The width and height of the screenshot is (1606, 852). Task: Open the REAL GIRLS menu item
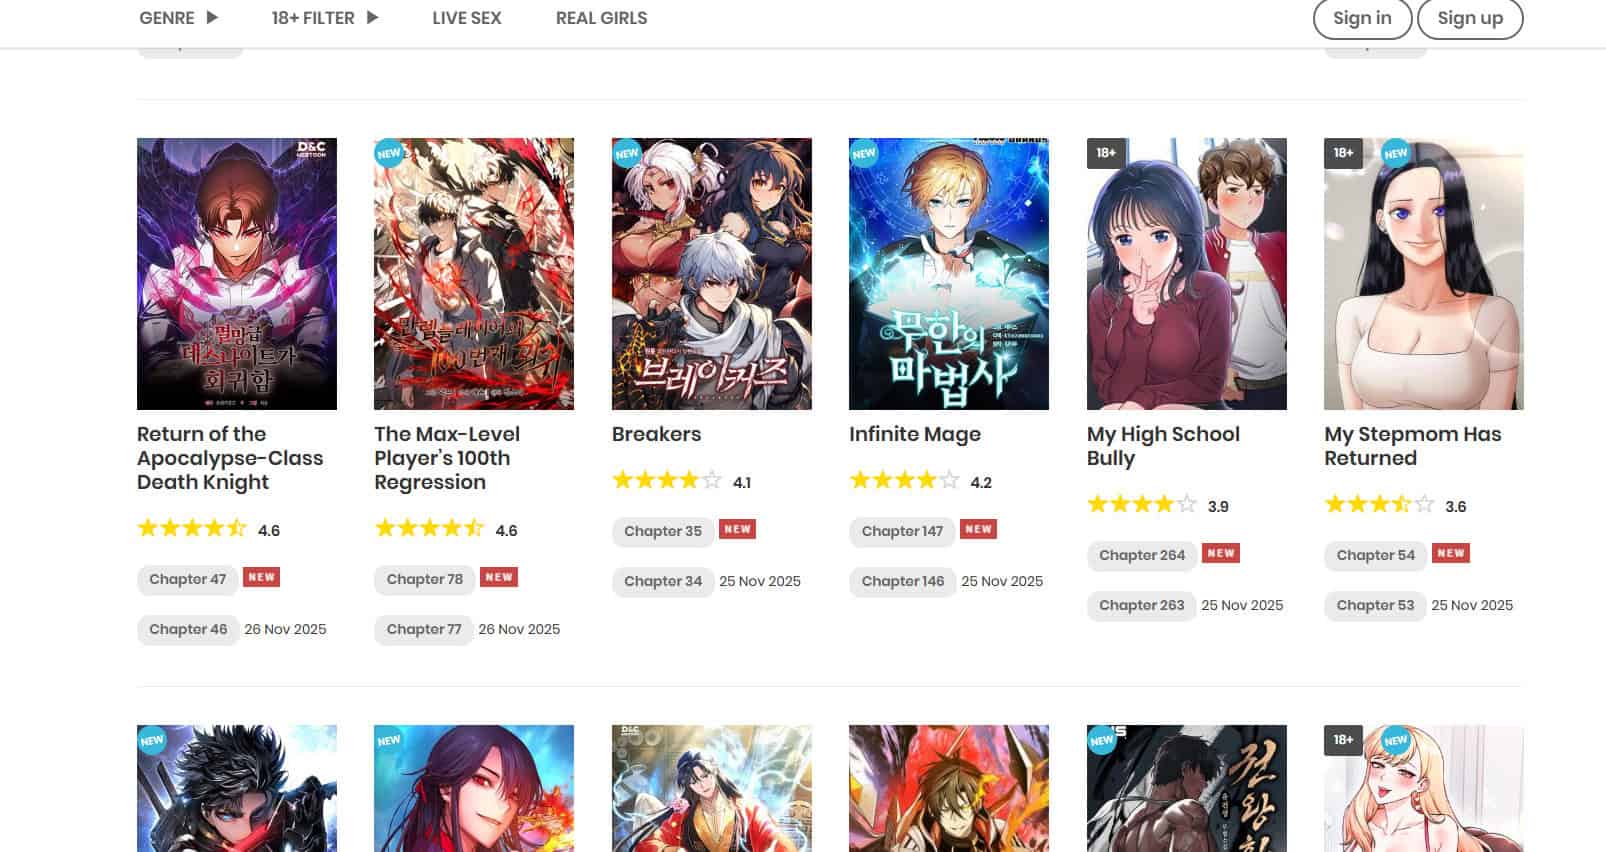(601, 18)
